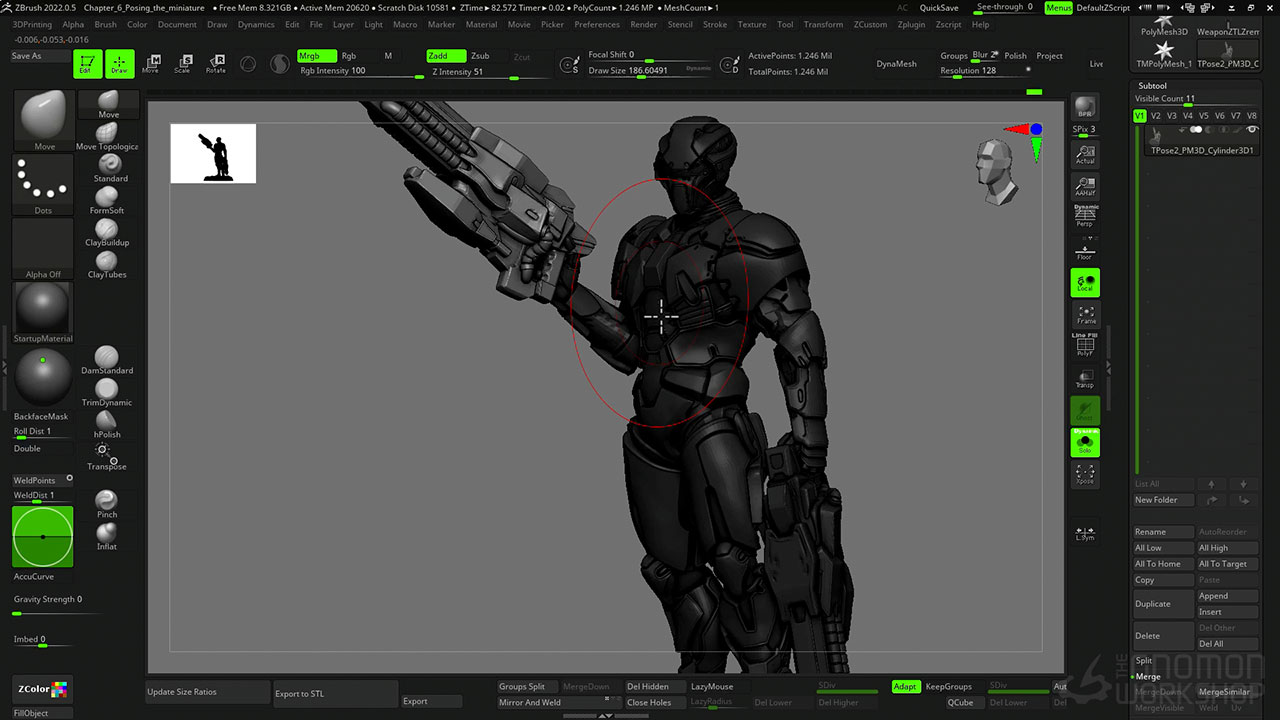1280x720 pixels.
Task: Click the Rotate transform icon
Action: [x=216, y=64]
